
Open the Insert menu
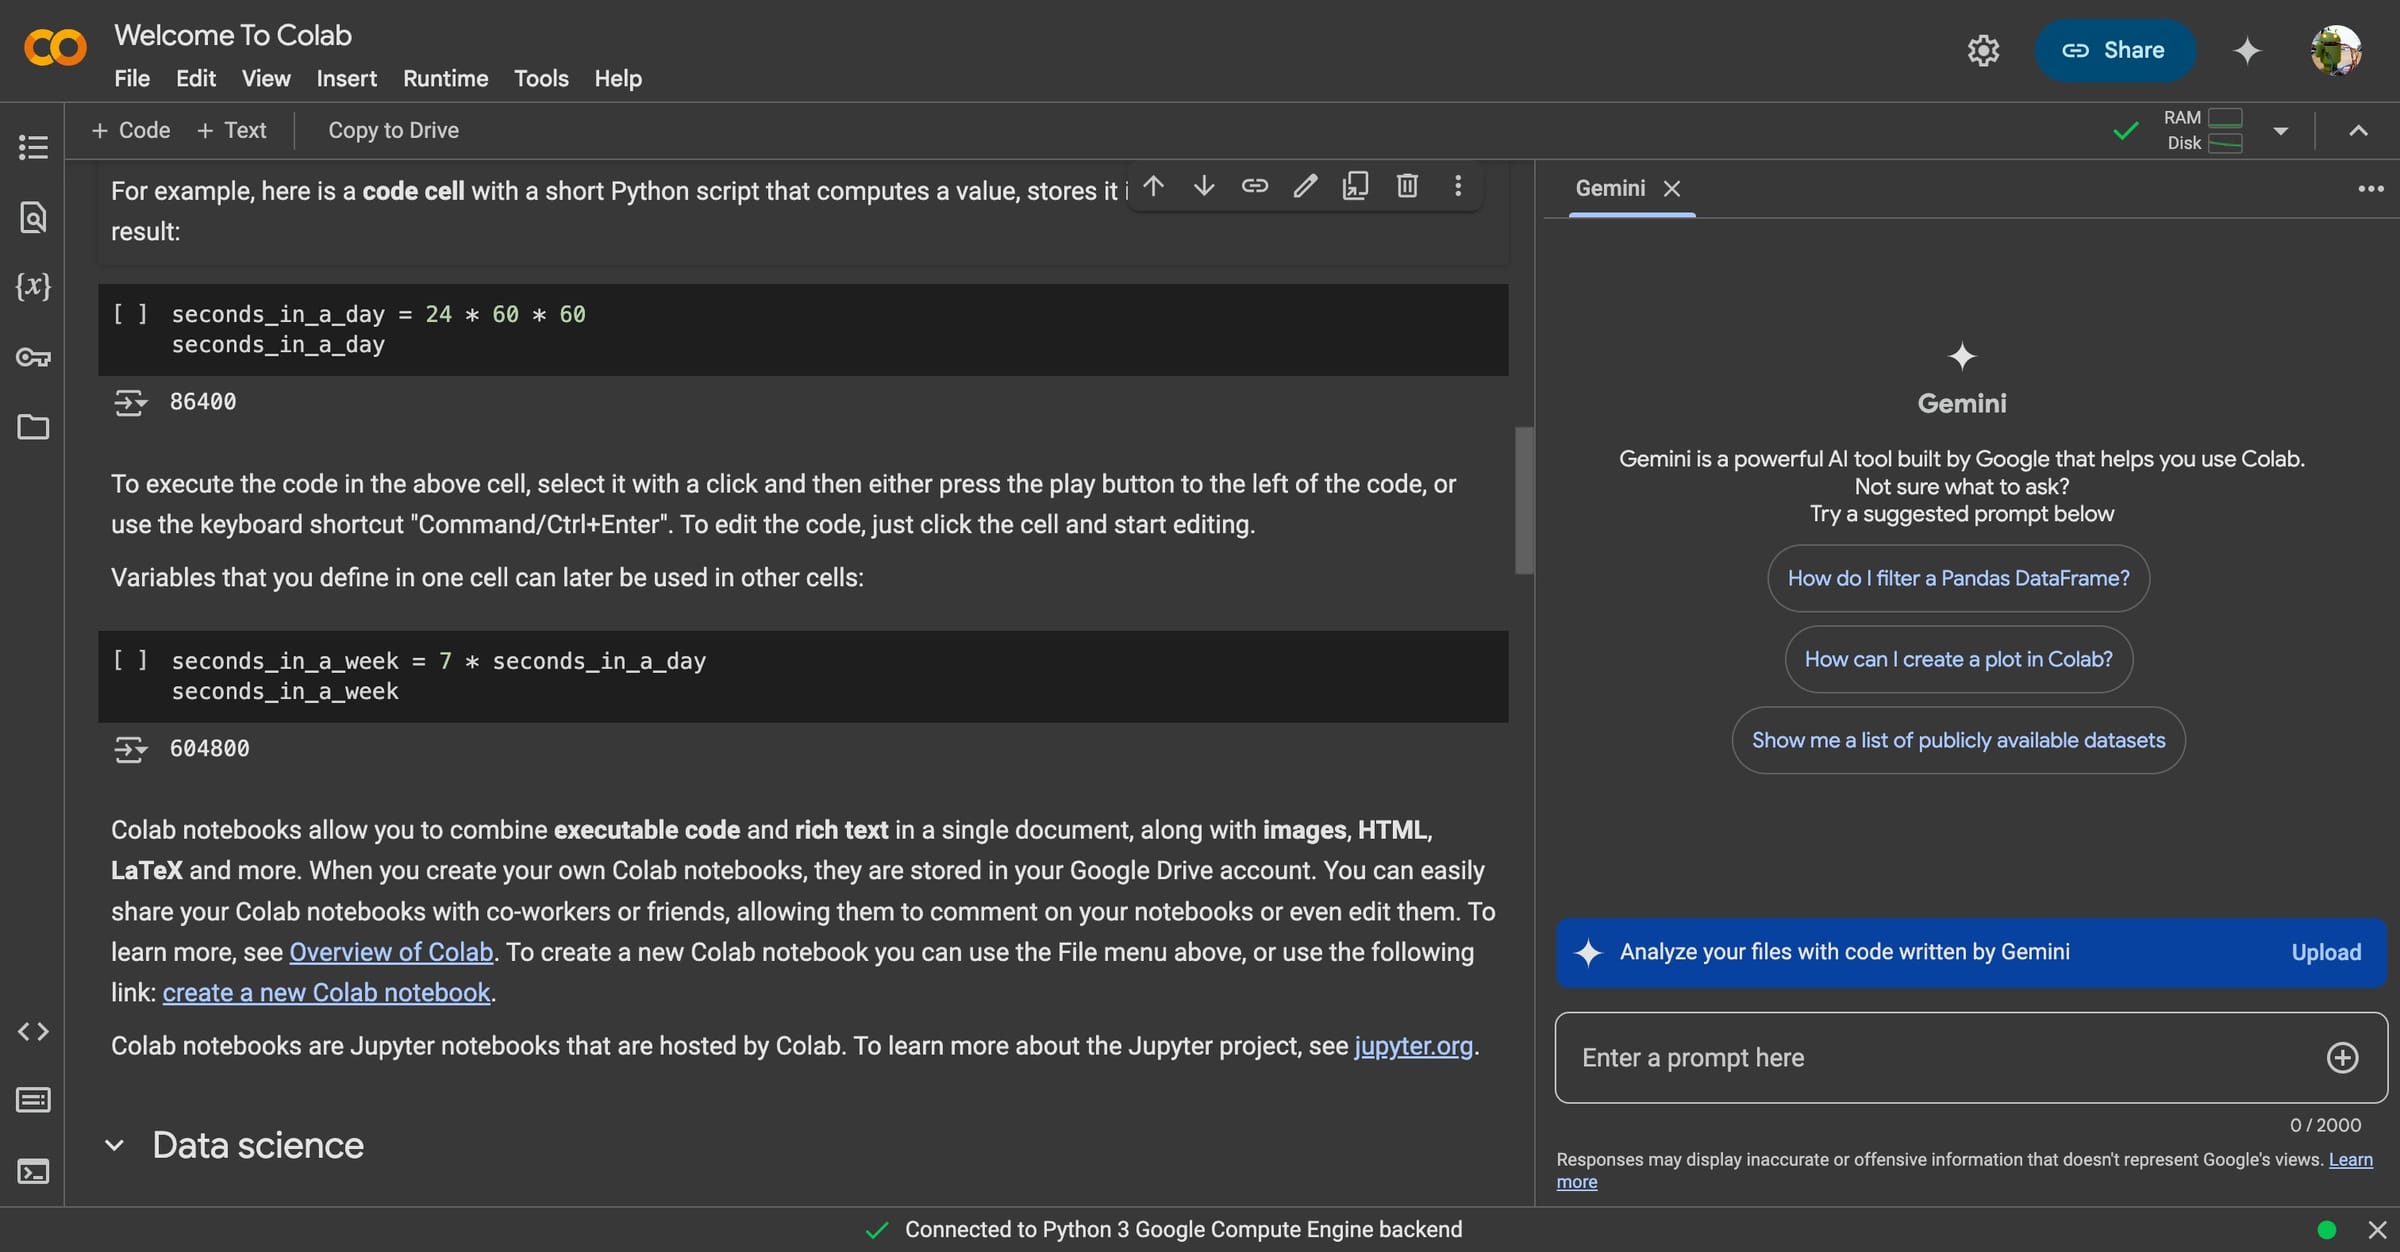coord(346,78)
